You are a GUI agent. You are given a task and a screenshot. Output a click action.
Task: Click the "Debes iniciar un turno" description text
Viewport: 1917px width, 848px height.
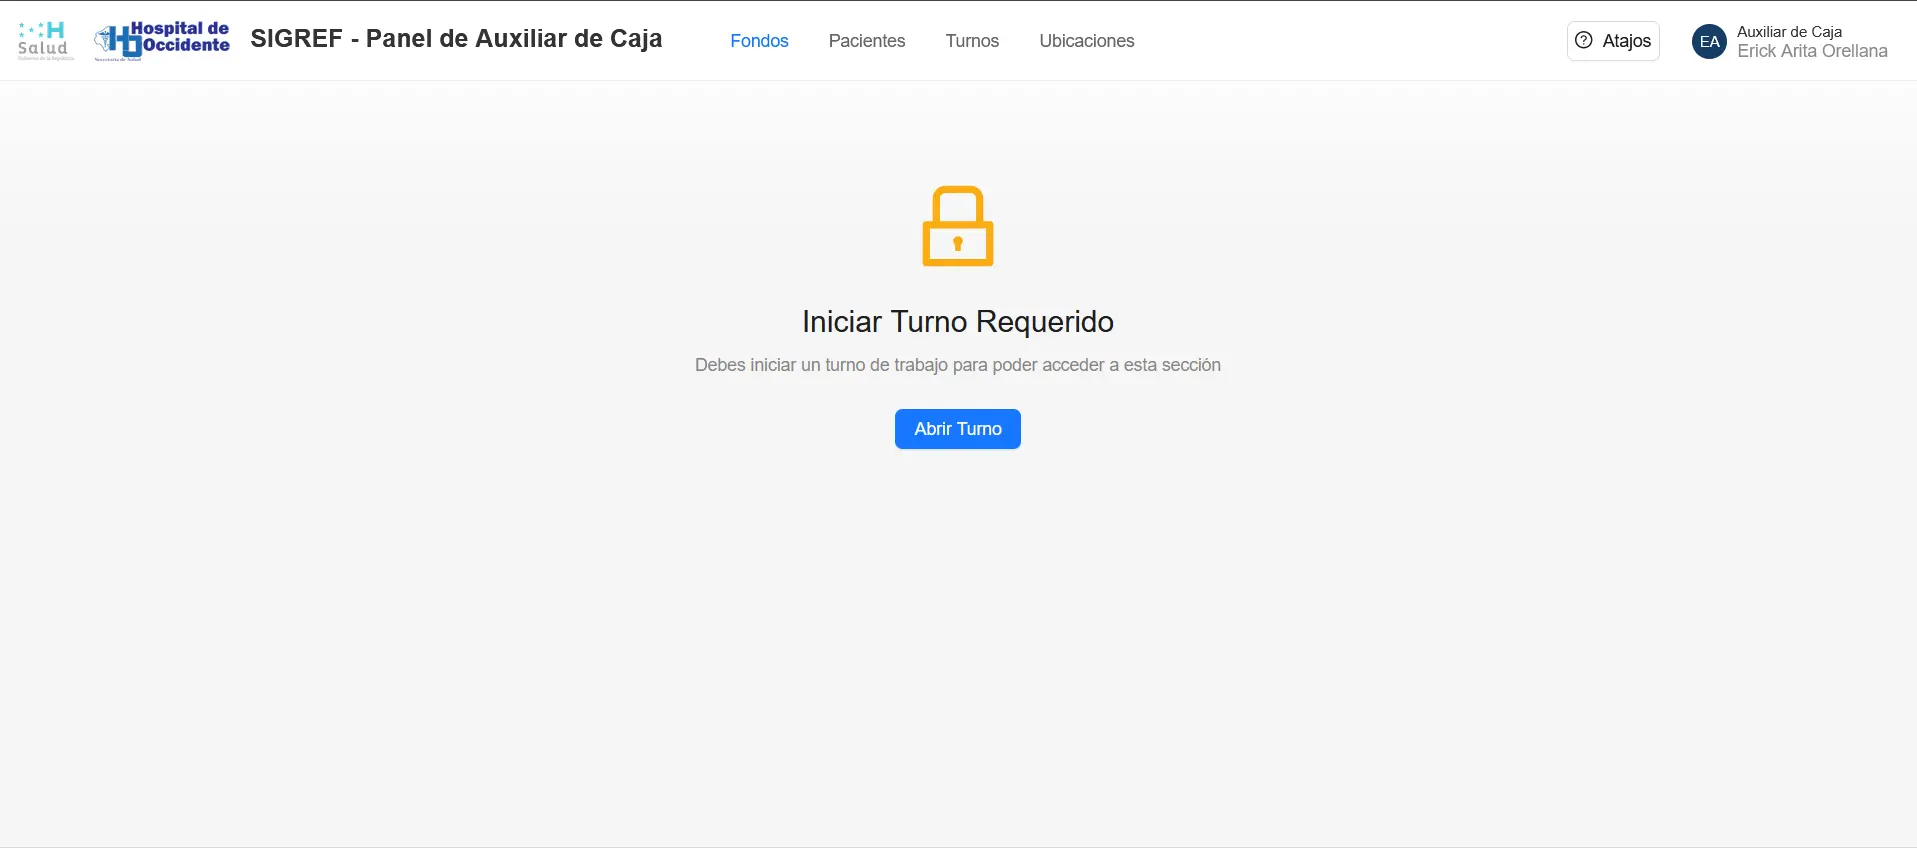coord(957,365)
